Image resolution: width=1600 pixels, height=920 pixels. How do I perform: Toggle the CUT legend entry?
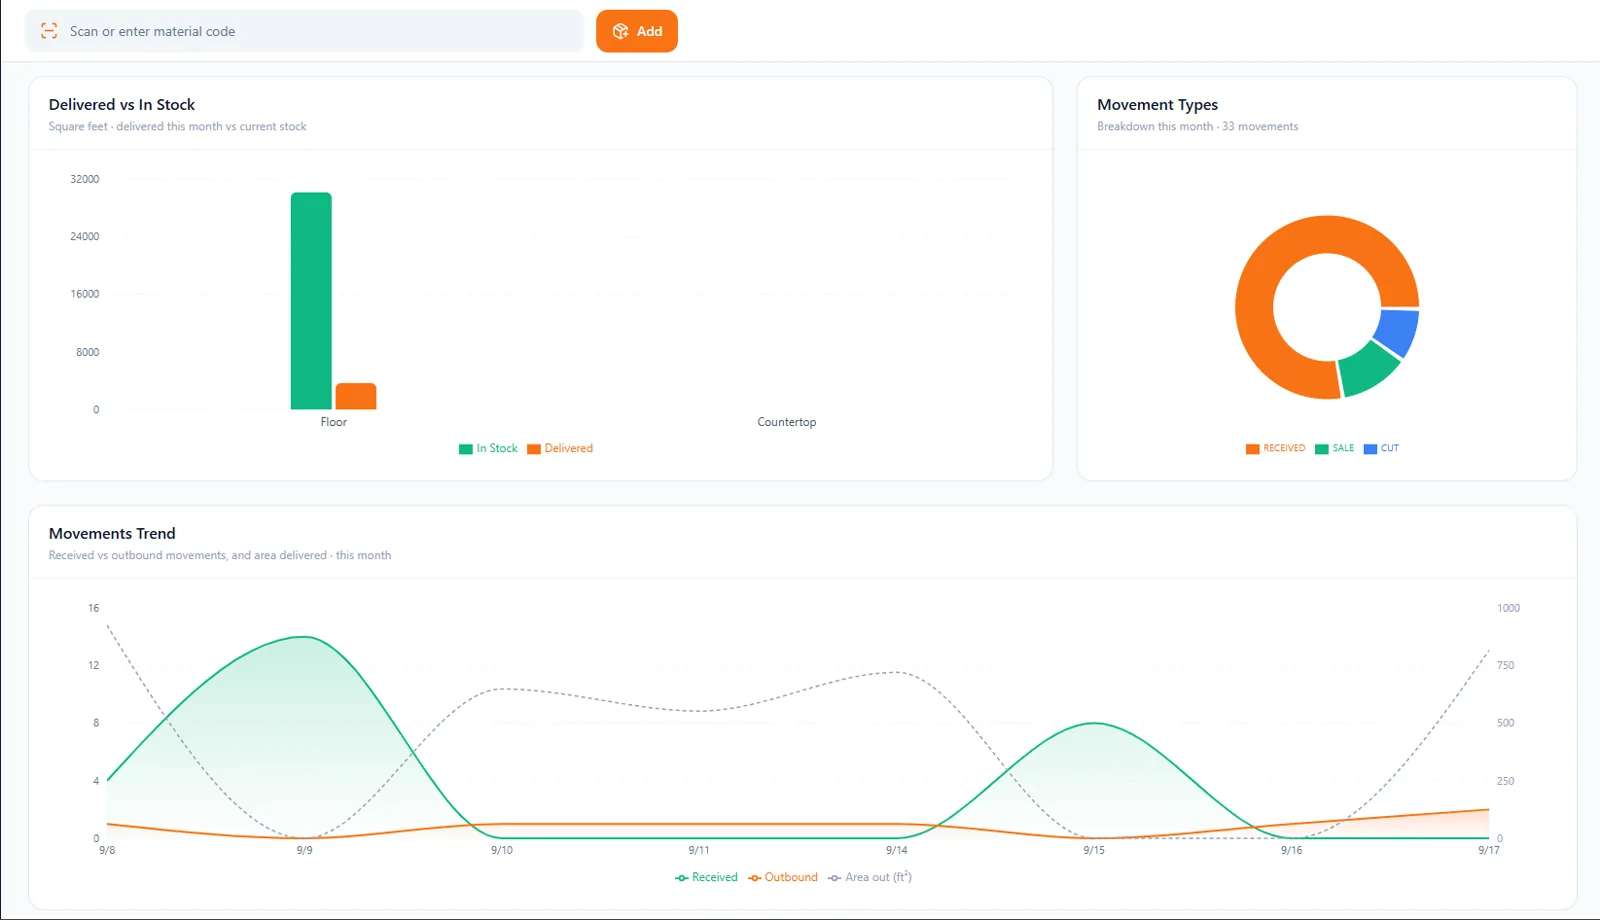[x=1381, y=448]
